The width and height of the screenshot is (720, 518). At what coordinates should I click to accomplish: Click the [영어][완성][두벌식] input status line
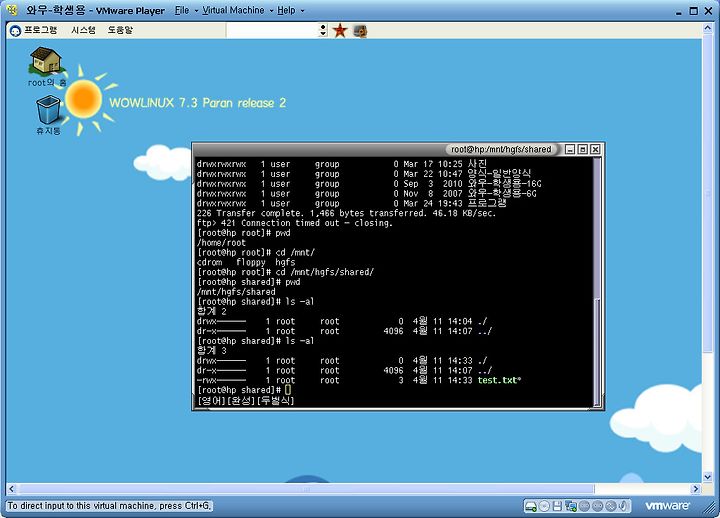click(x=246, y=400)
